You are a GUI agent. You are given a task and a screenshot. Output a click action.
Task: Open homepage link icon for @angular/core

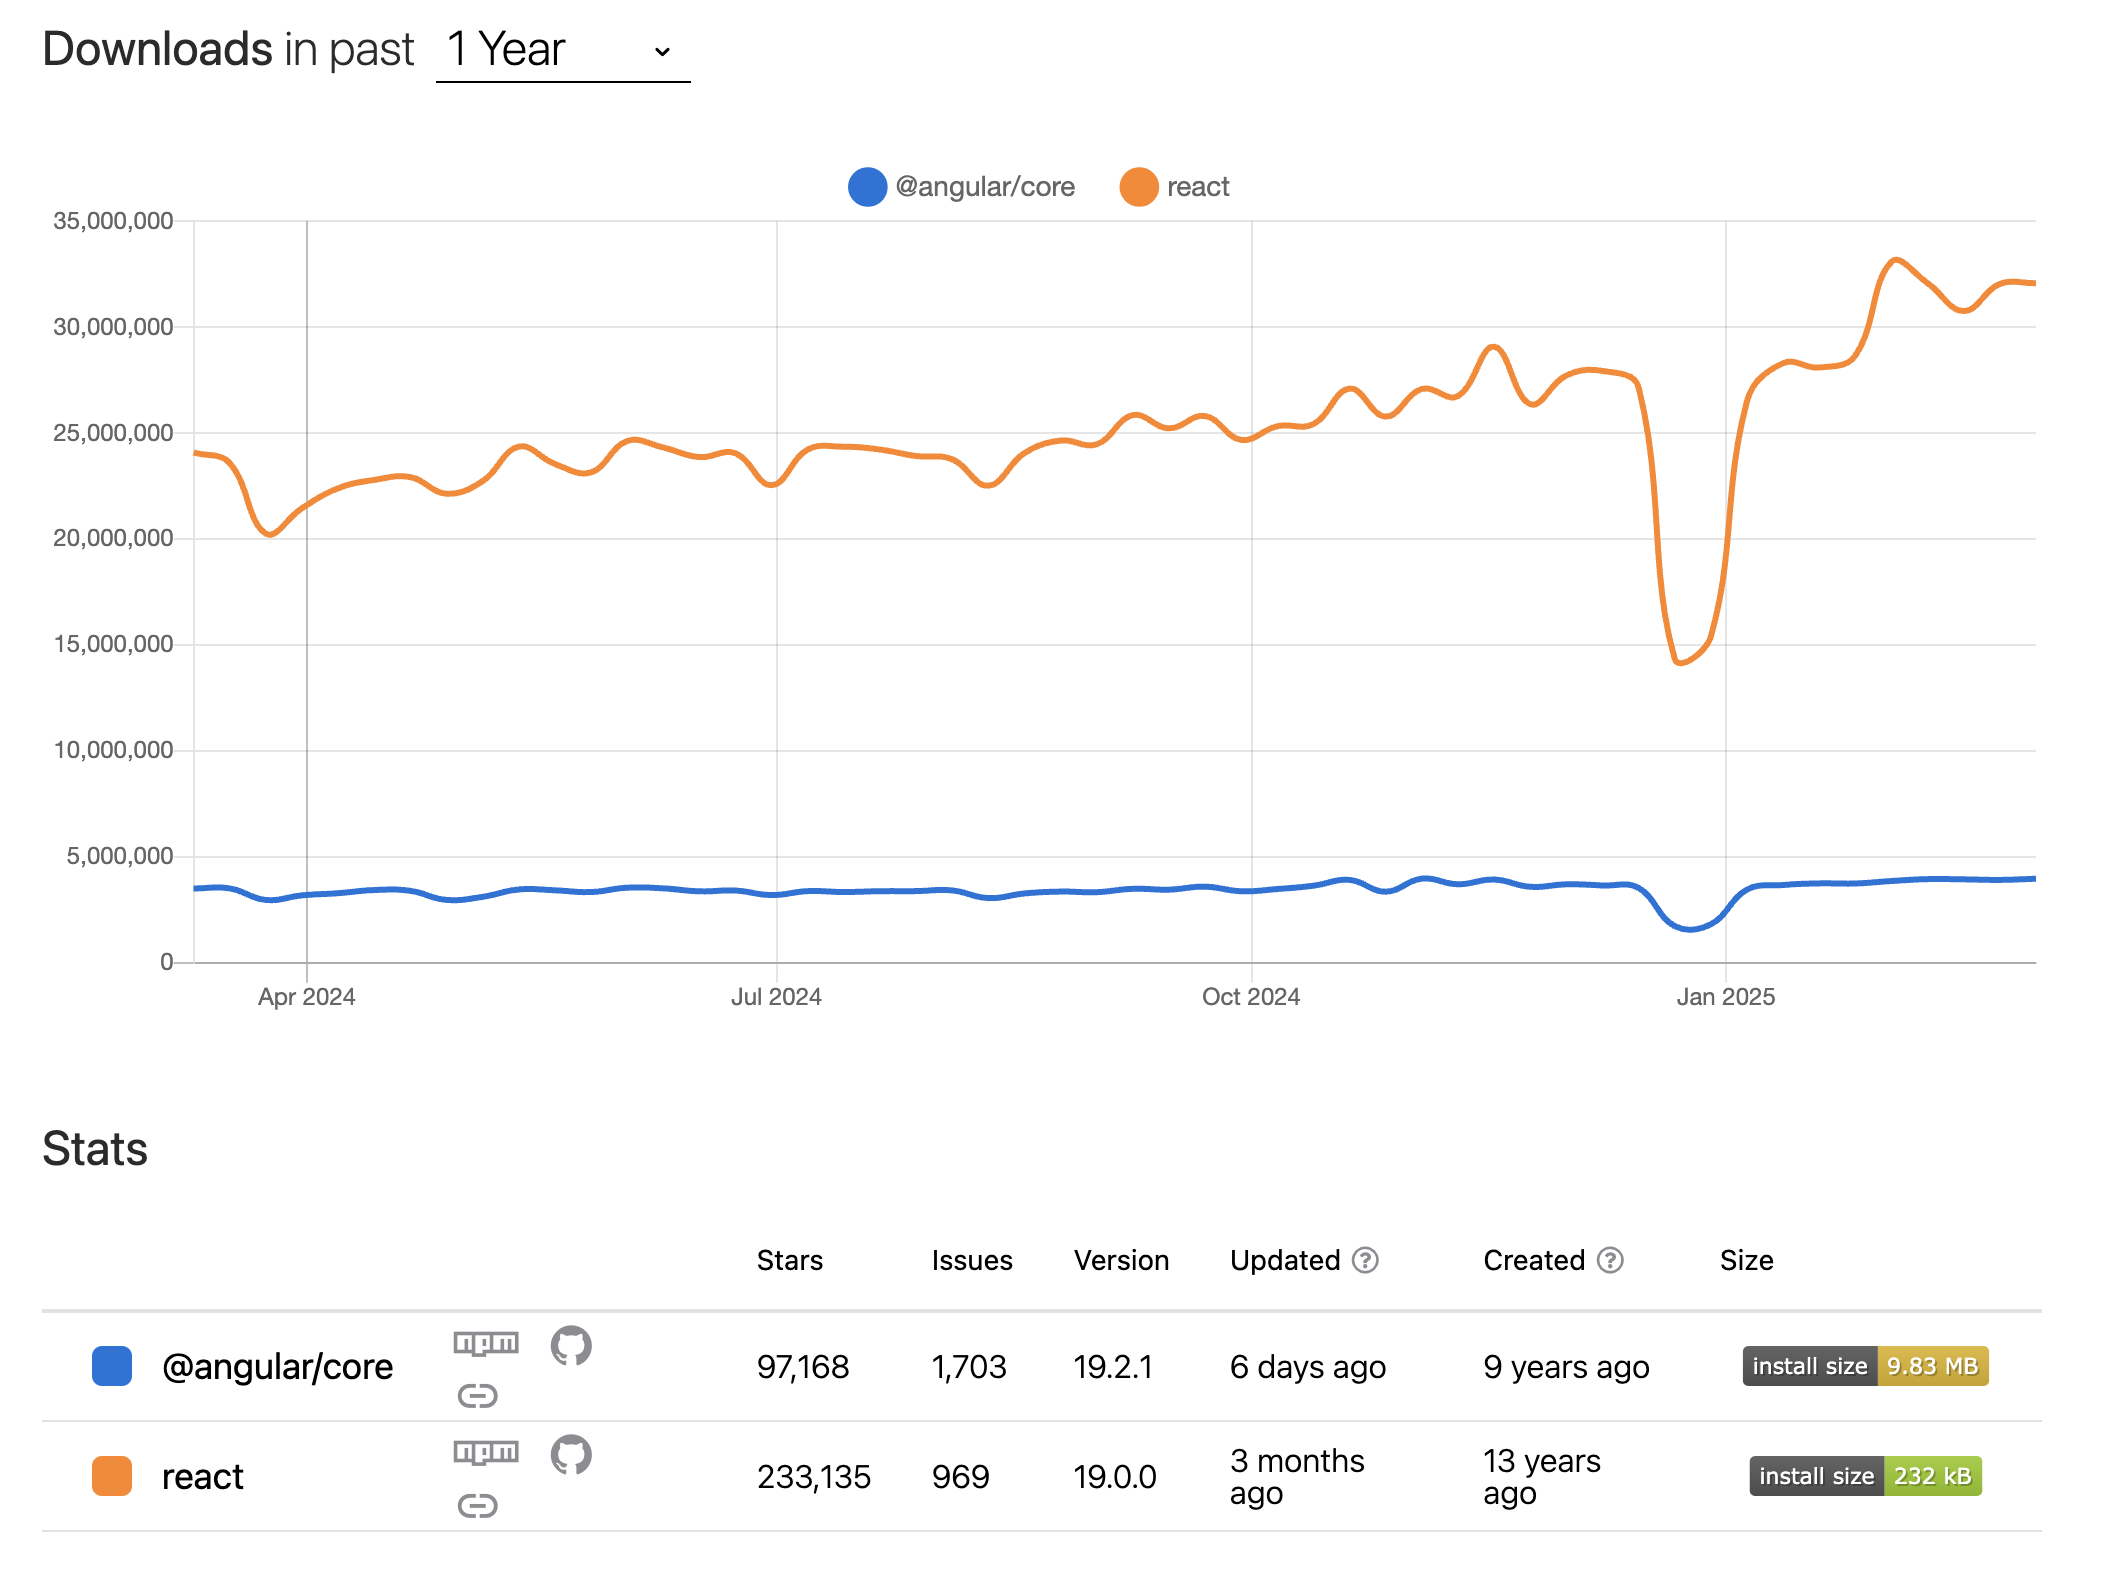477,1396
